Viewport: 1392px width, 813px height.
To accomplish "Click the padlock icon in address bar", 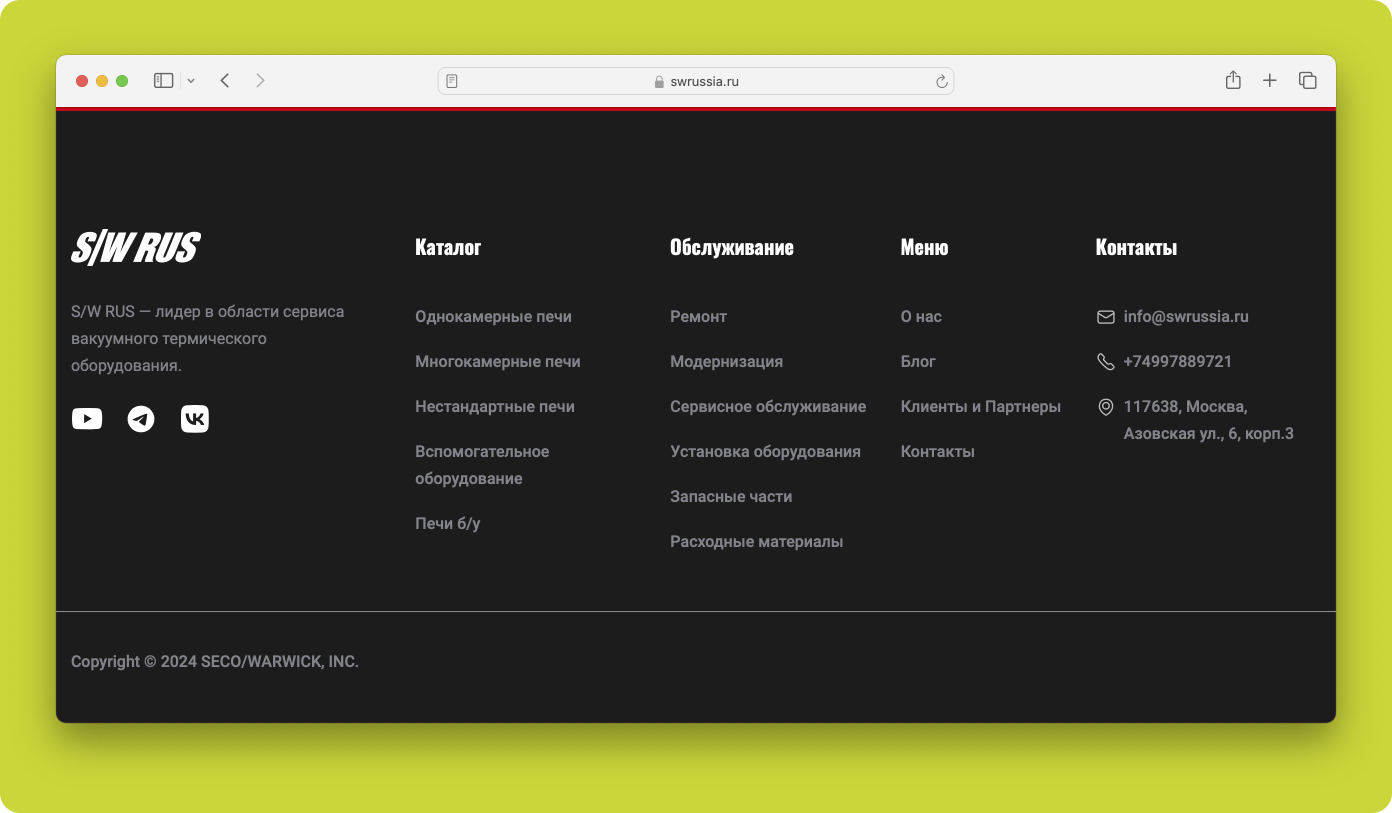I will (x=659, y=82).
